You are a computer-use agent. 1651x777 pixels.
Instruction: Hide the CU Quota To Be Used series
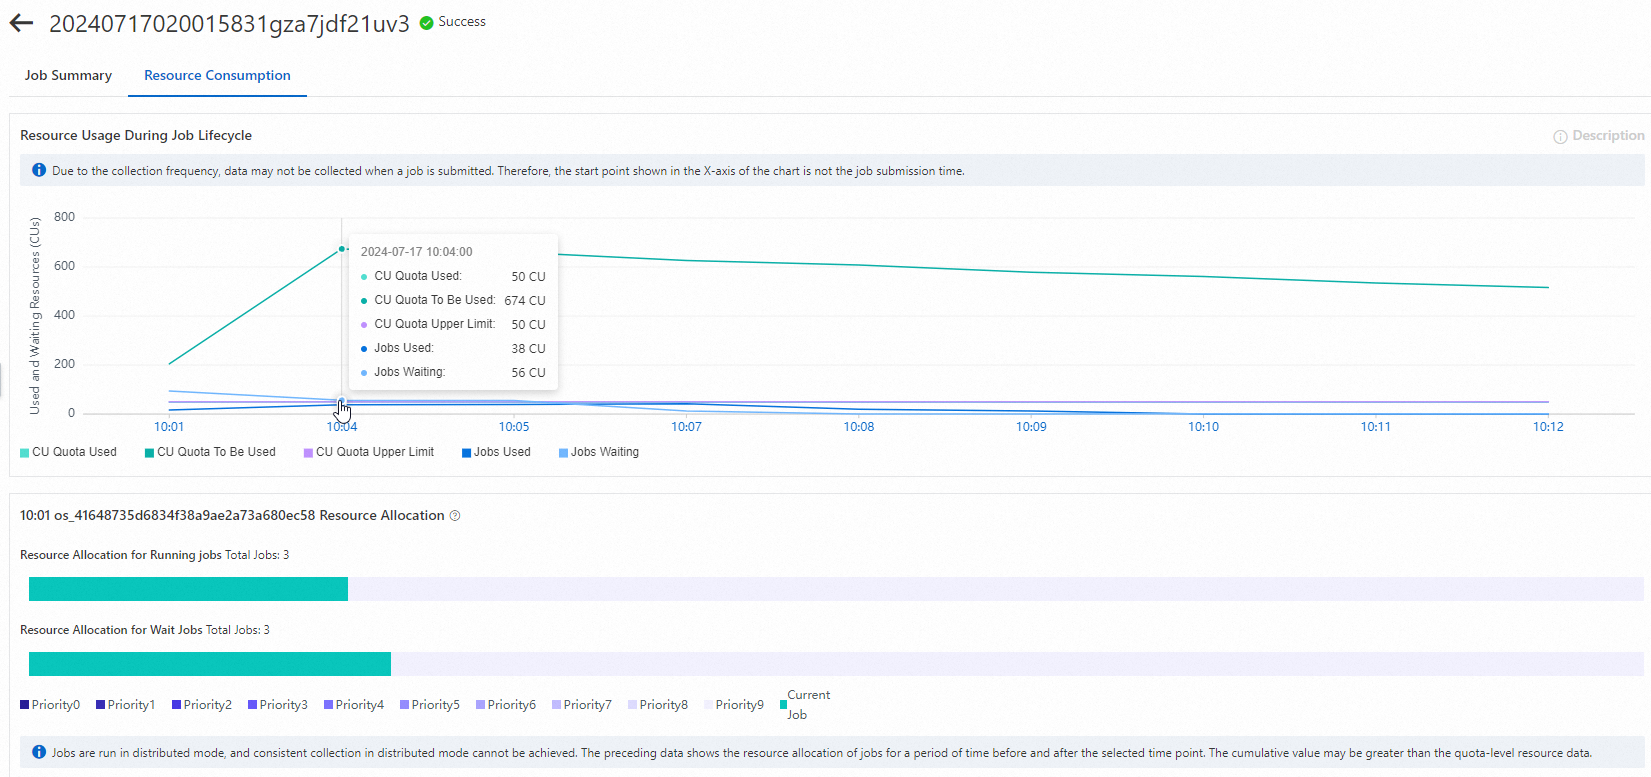tap(210, 452)
